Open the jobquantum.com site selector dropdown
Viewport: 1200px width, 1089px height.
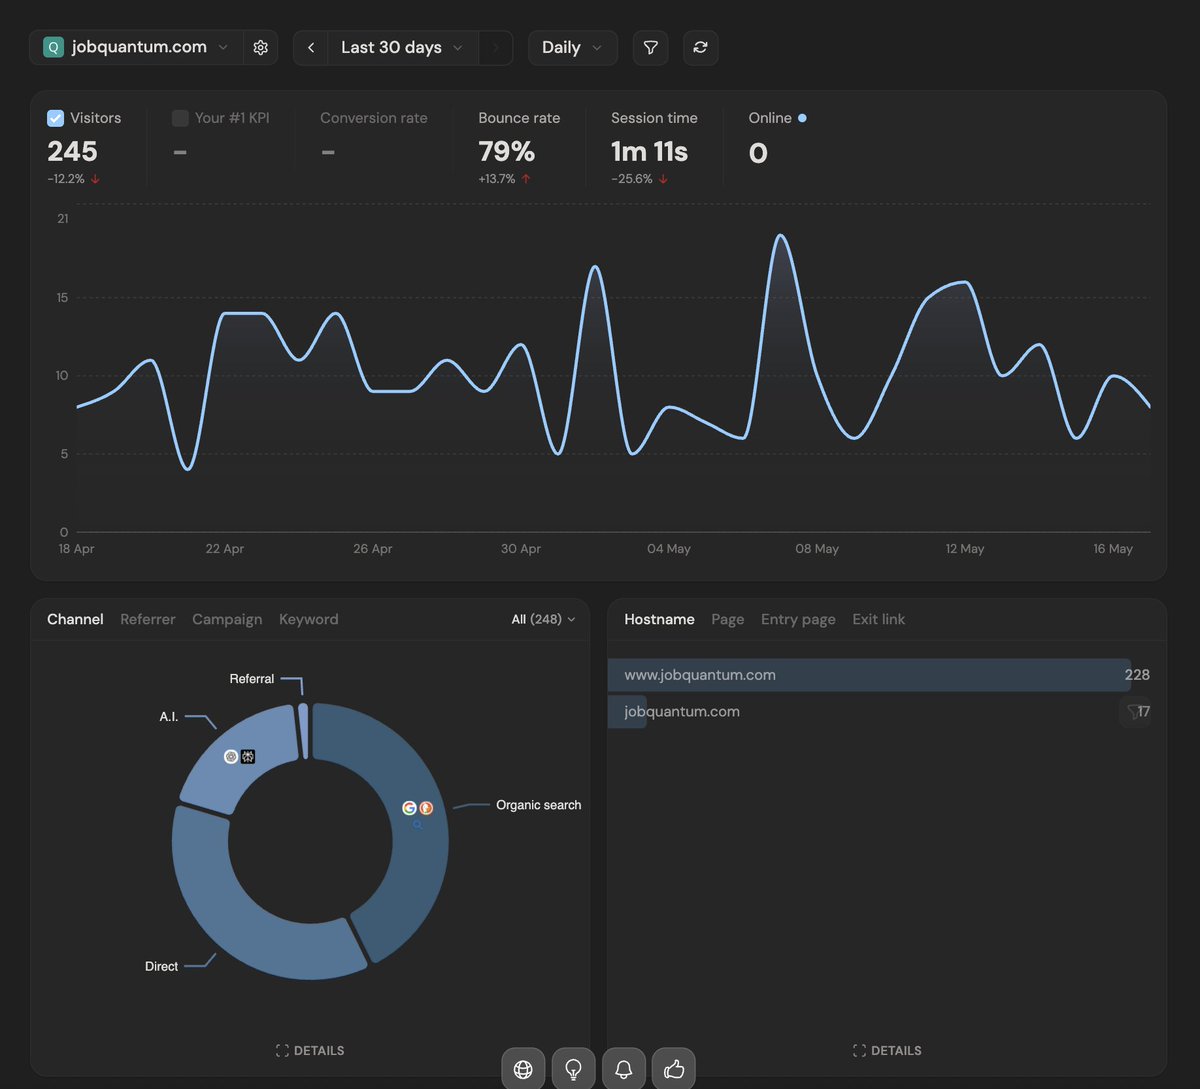136,47
